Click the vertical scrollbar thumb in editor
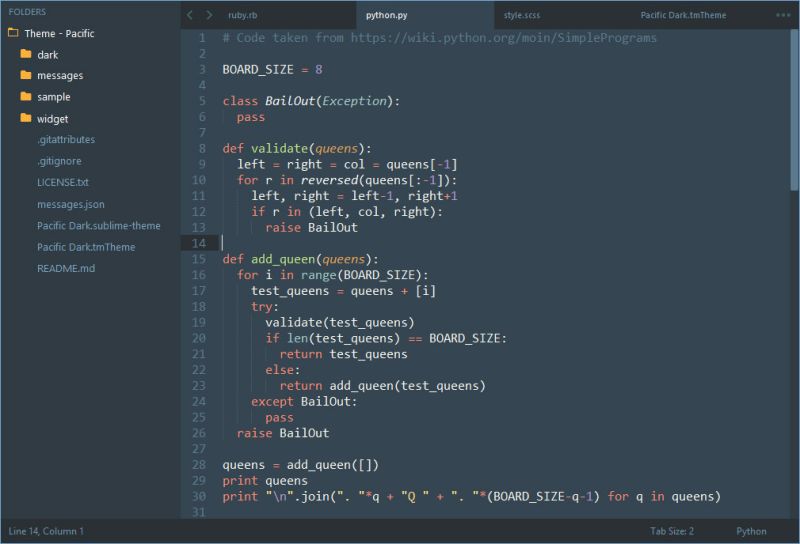800x544 pixels. (794, 110)
